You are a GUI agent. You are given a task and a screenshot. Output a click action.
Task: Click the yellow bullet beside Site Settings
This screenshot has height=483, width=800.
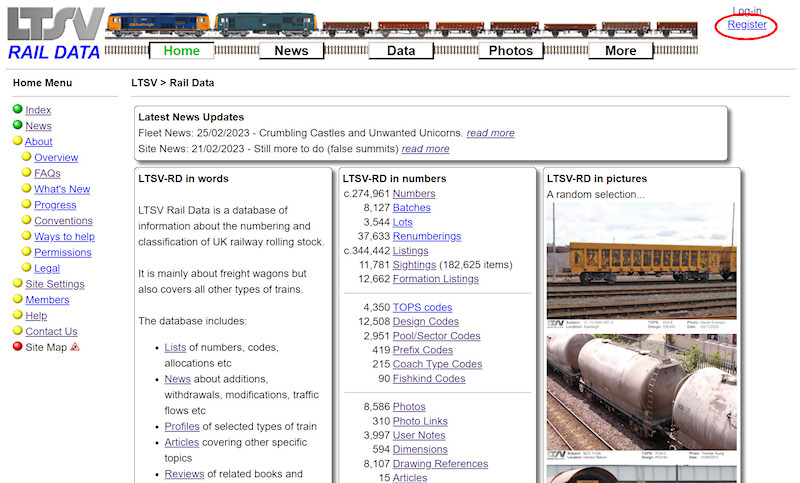[x=18, y=284]
